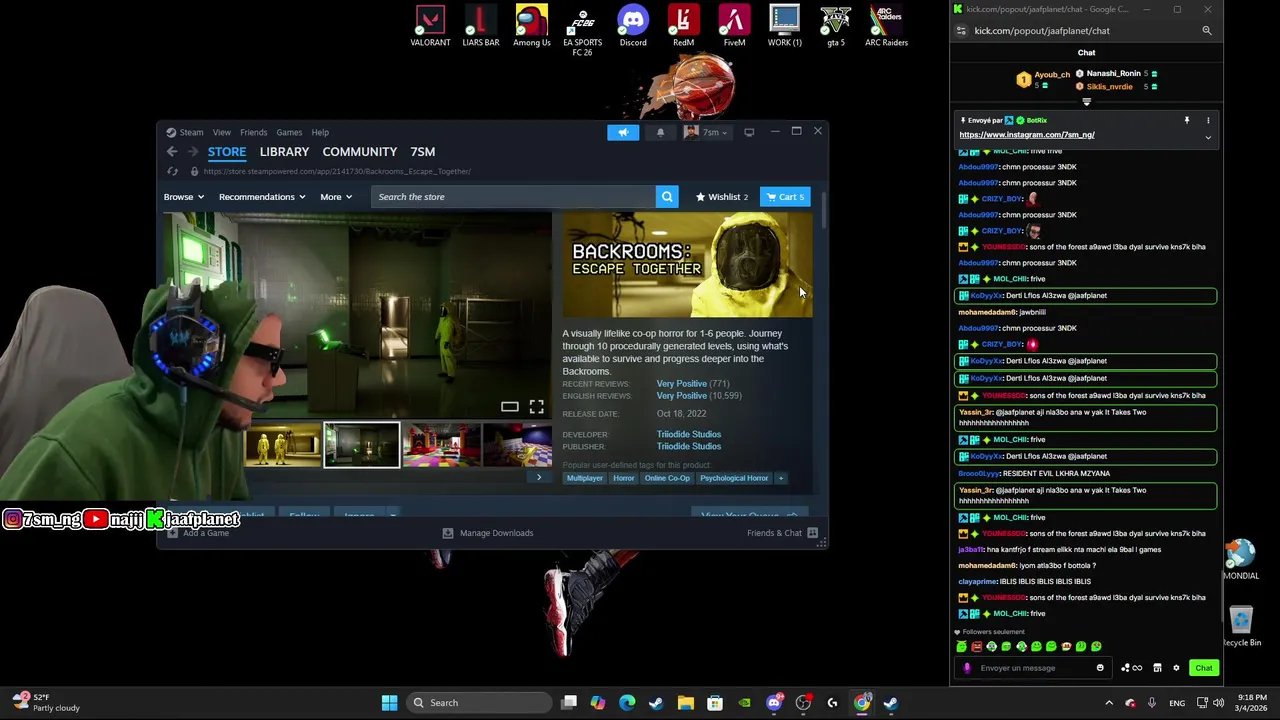This screenshot has height=720, width=1280.
Task: Open Chrome from the taskbar
Action: (x=861, y=703)
